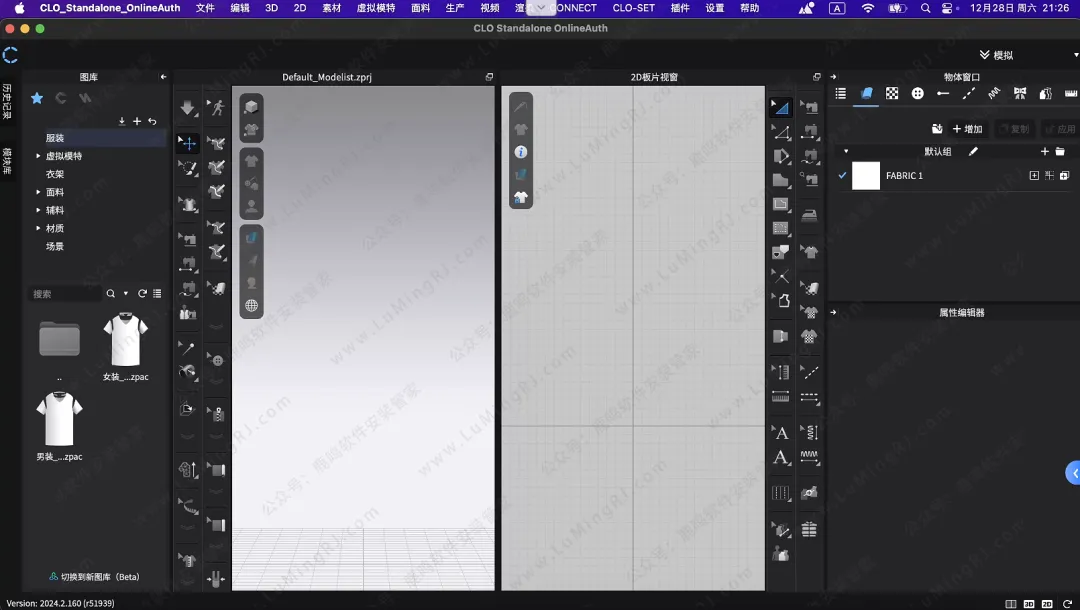Expand the 虚拟模特 tree item
The height and width of the screenshot is (610, 1080).
click(38, 156)
